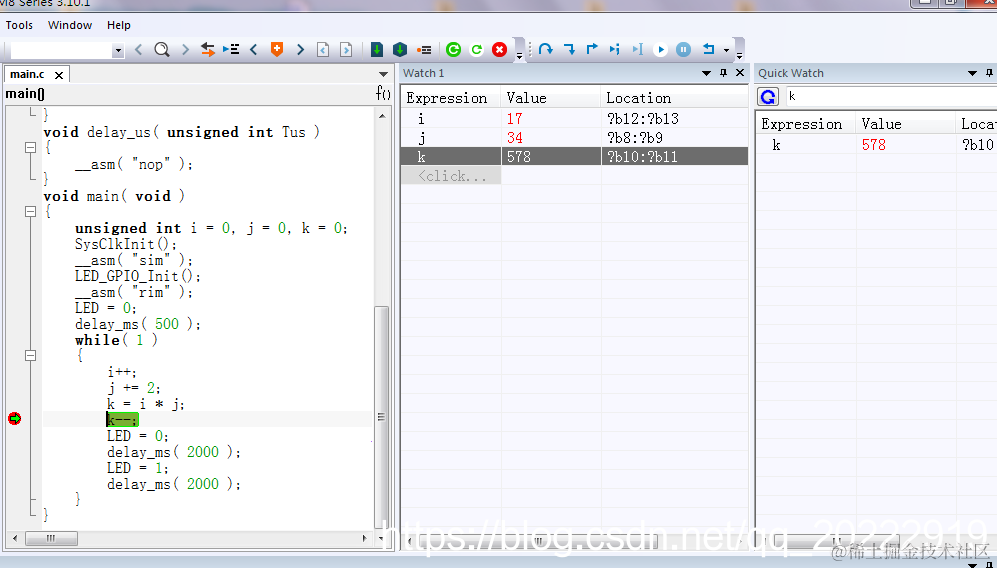
Task: Toggle the breakpoint marker at k-- line
Action: pos(14,419)
